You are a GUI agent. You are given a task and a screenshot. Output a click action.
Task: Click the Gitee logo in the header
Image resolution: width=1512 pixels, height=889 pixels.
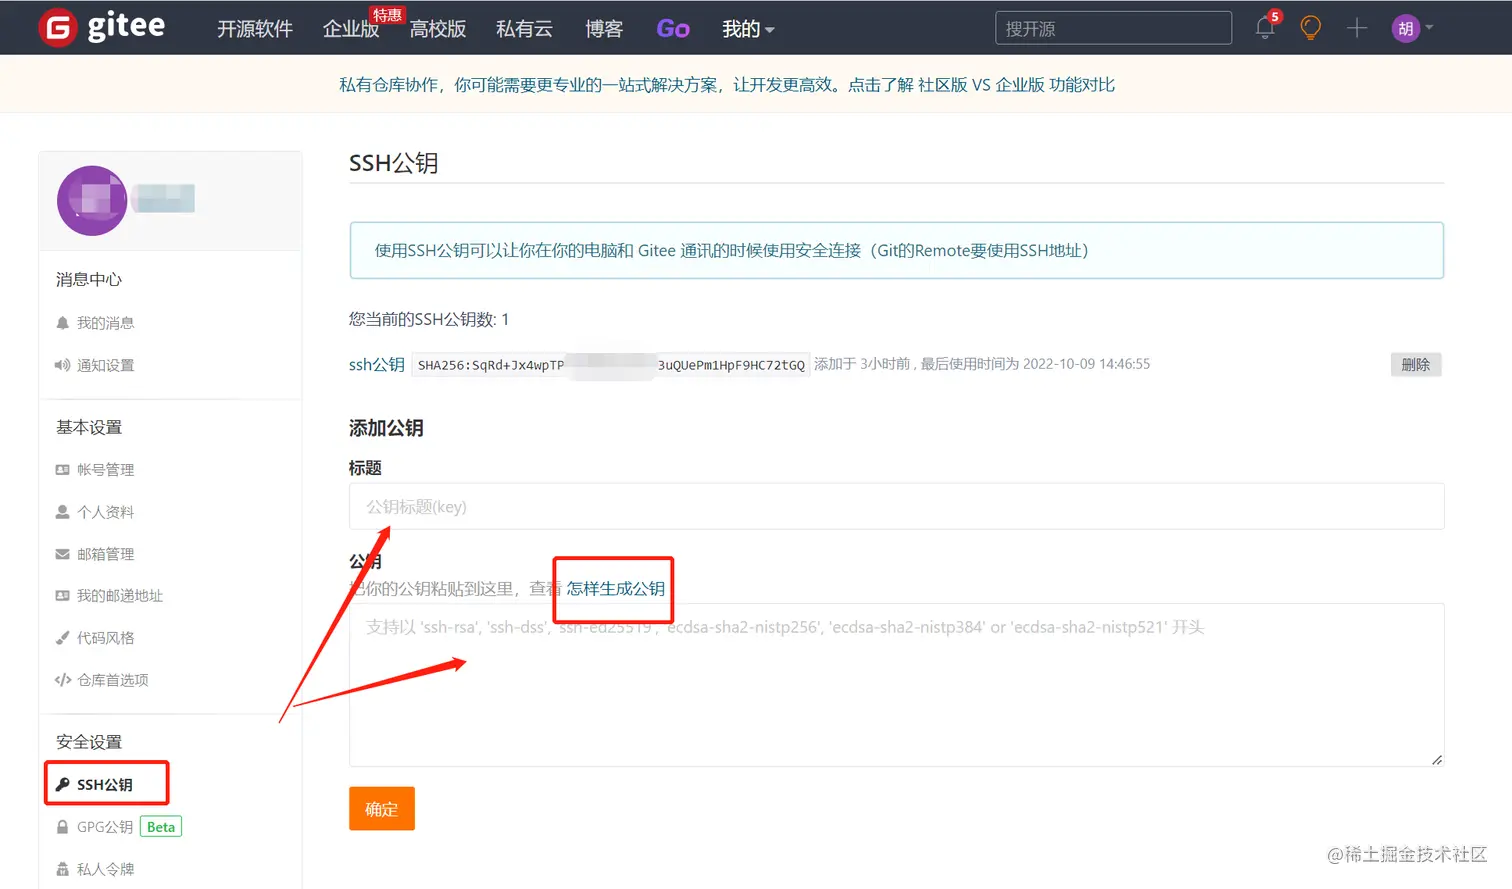coord(102,27)
